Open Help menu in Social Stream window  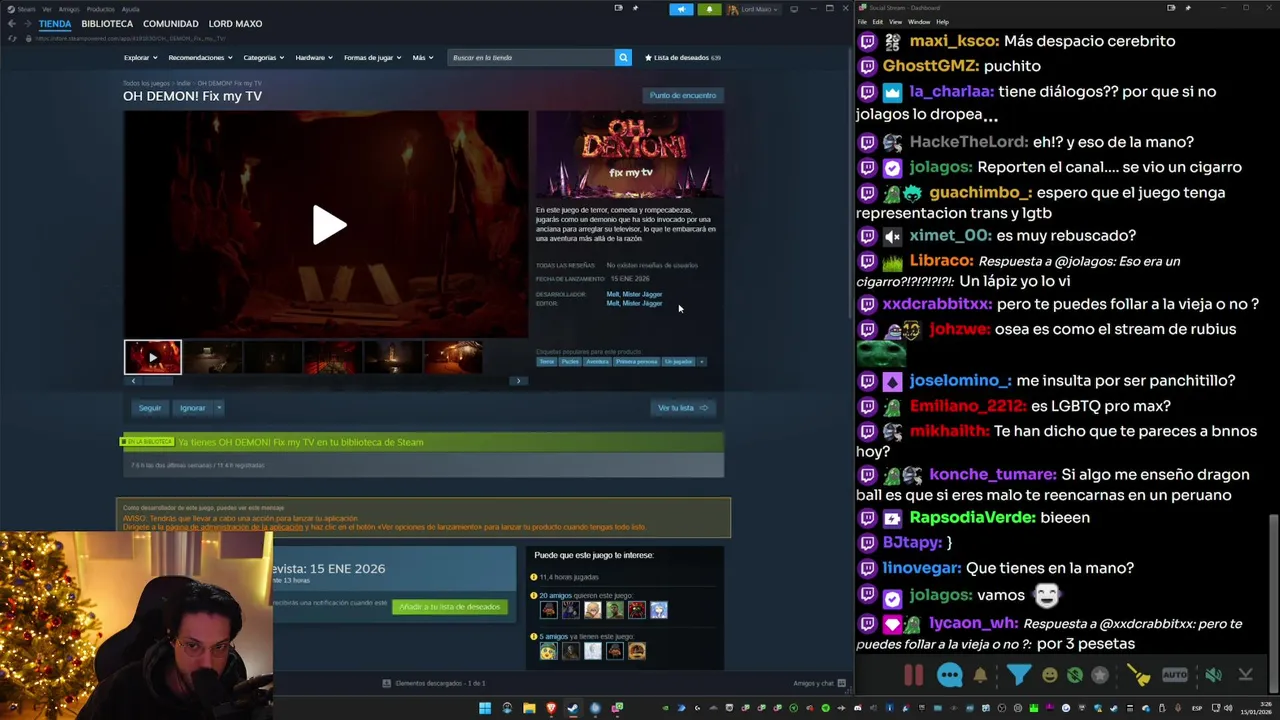(x=942, y=21)
